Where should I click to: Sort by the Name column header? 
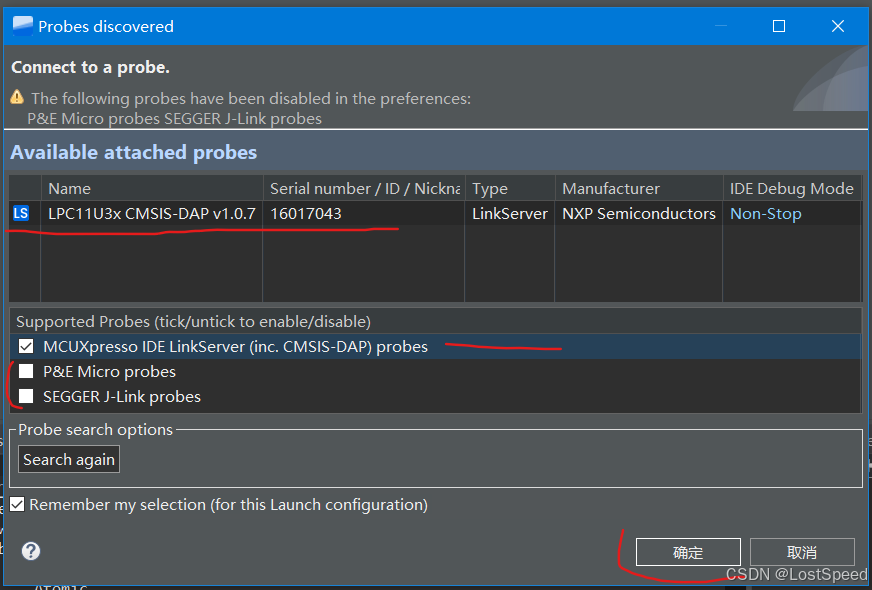click(x=152, y=189)
